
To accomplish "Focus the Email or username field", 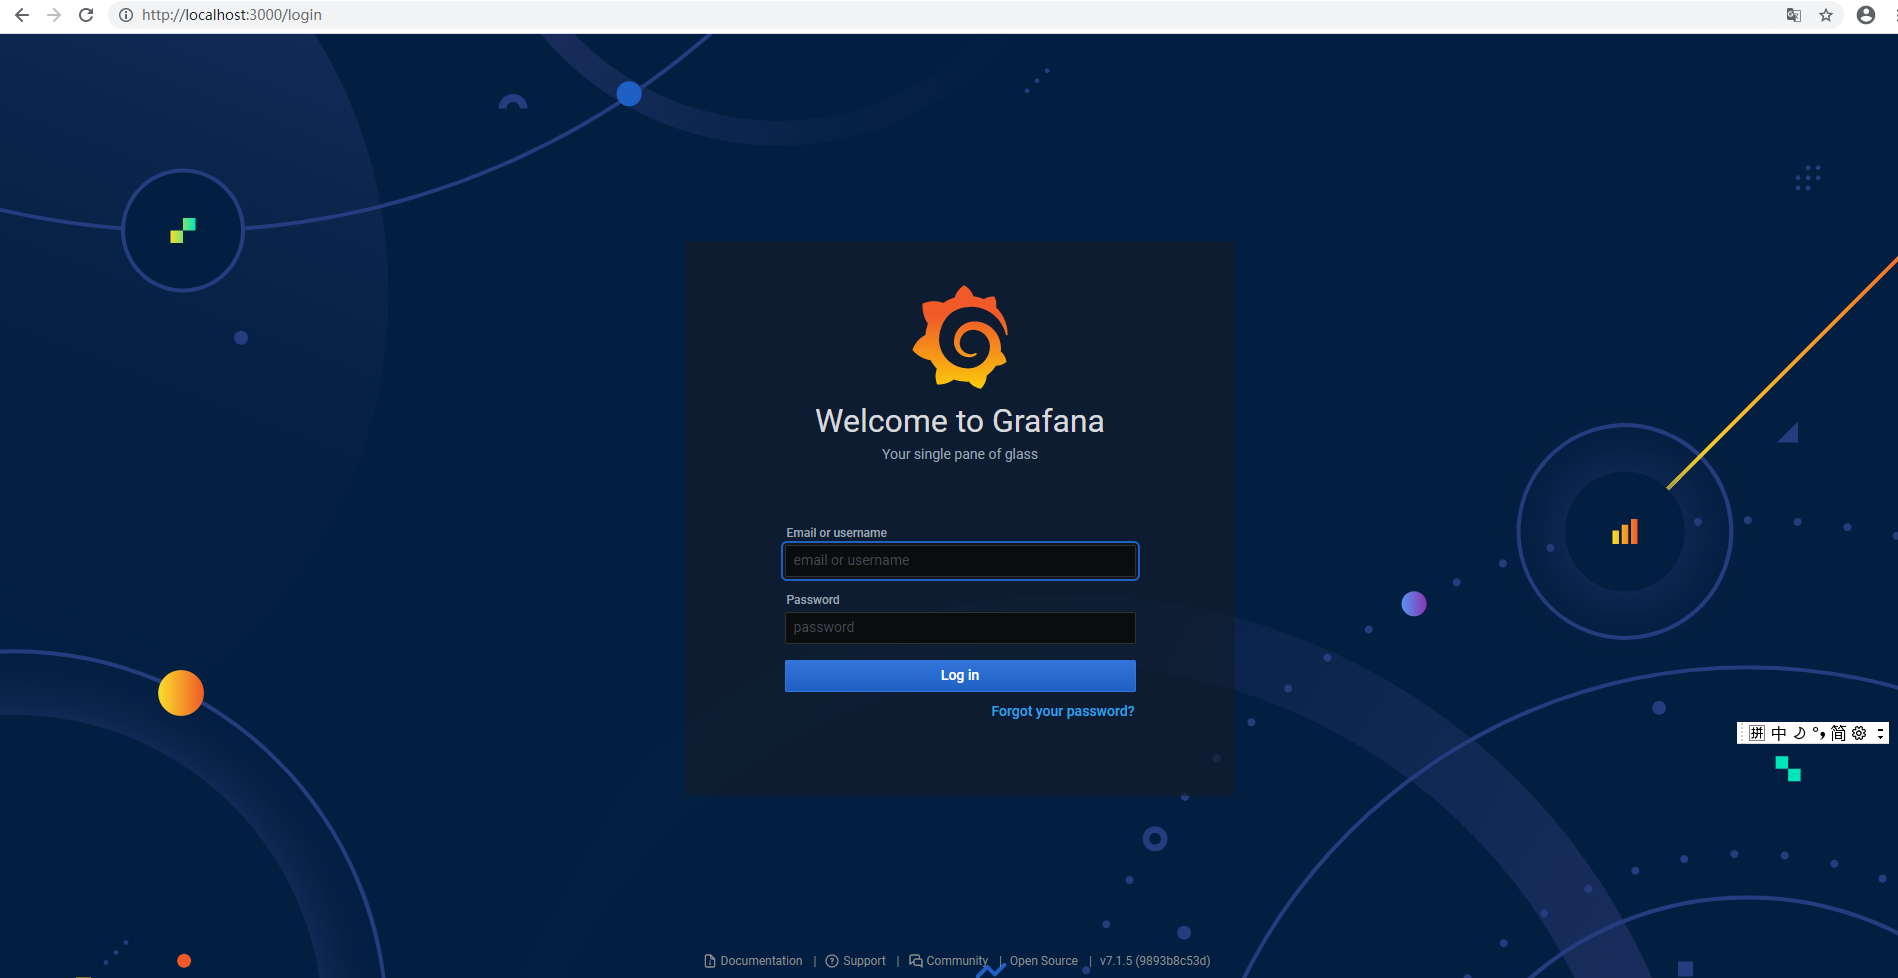I will [x=960, y=561].
